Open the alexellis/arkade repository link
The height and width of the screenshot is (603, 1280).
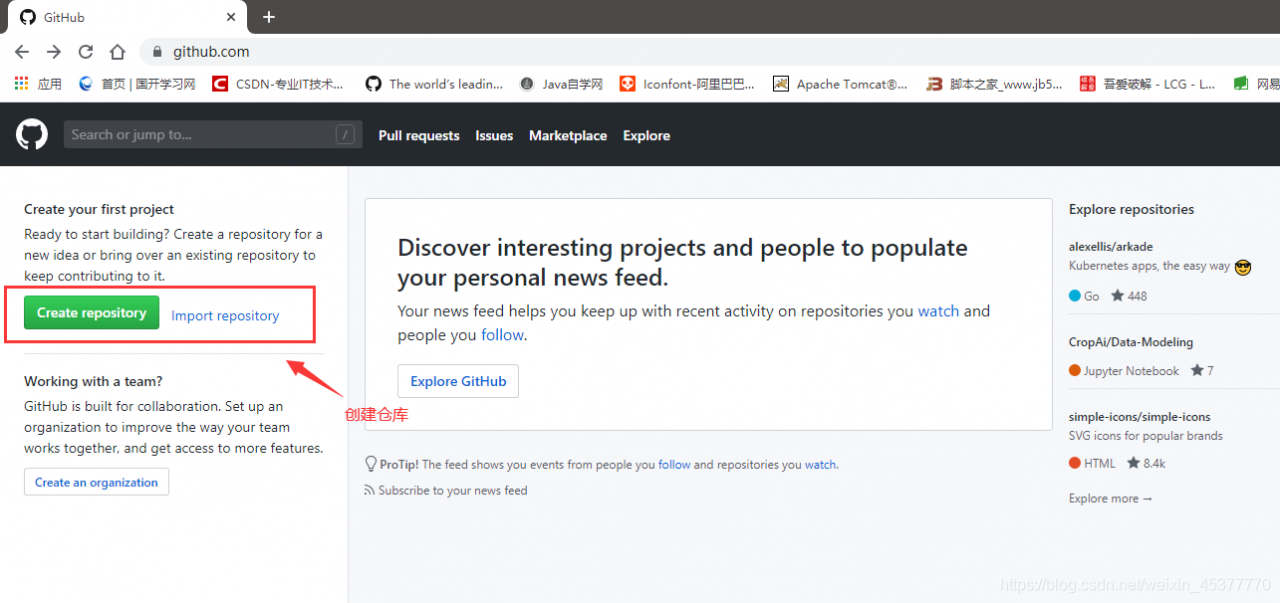1111,246
